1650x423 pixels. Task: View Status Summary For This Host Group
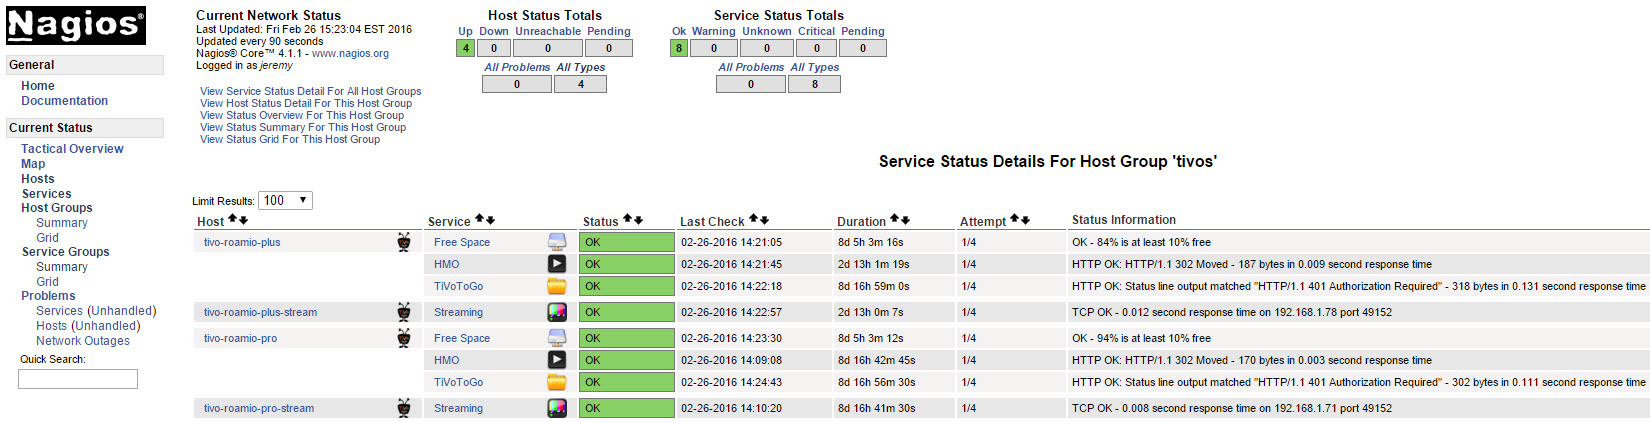pyautogui.click(x=303, y=127)
